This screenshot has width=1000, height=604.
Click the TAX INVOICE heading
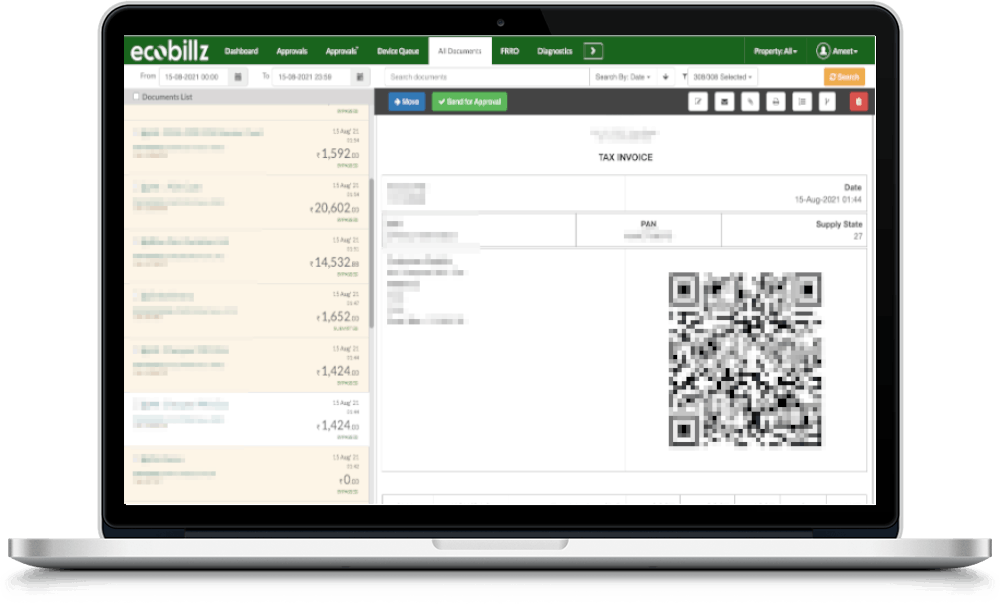pos(625,158)
